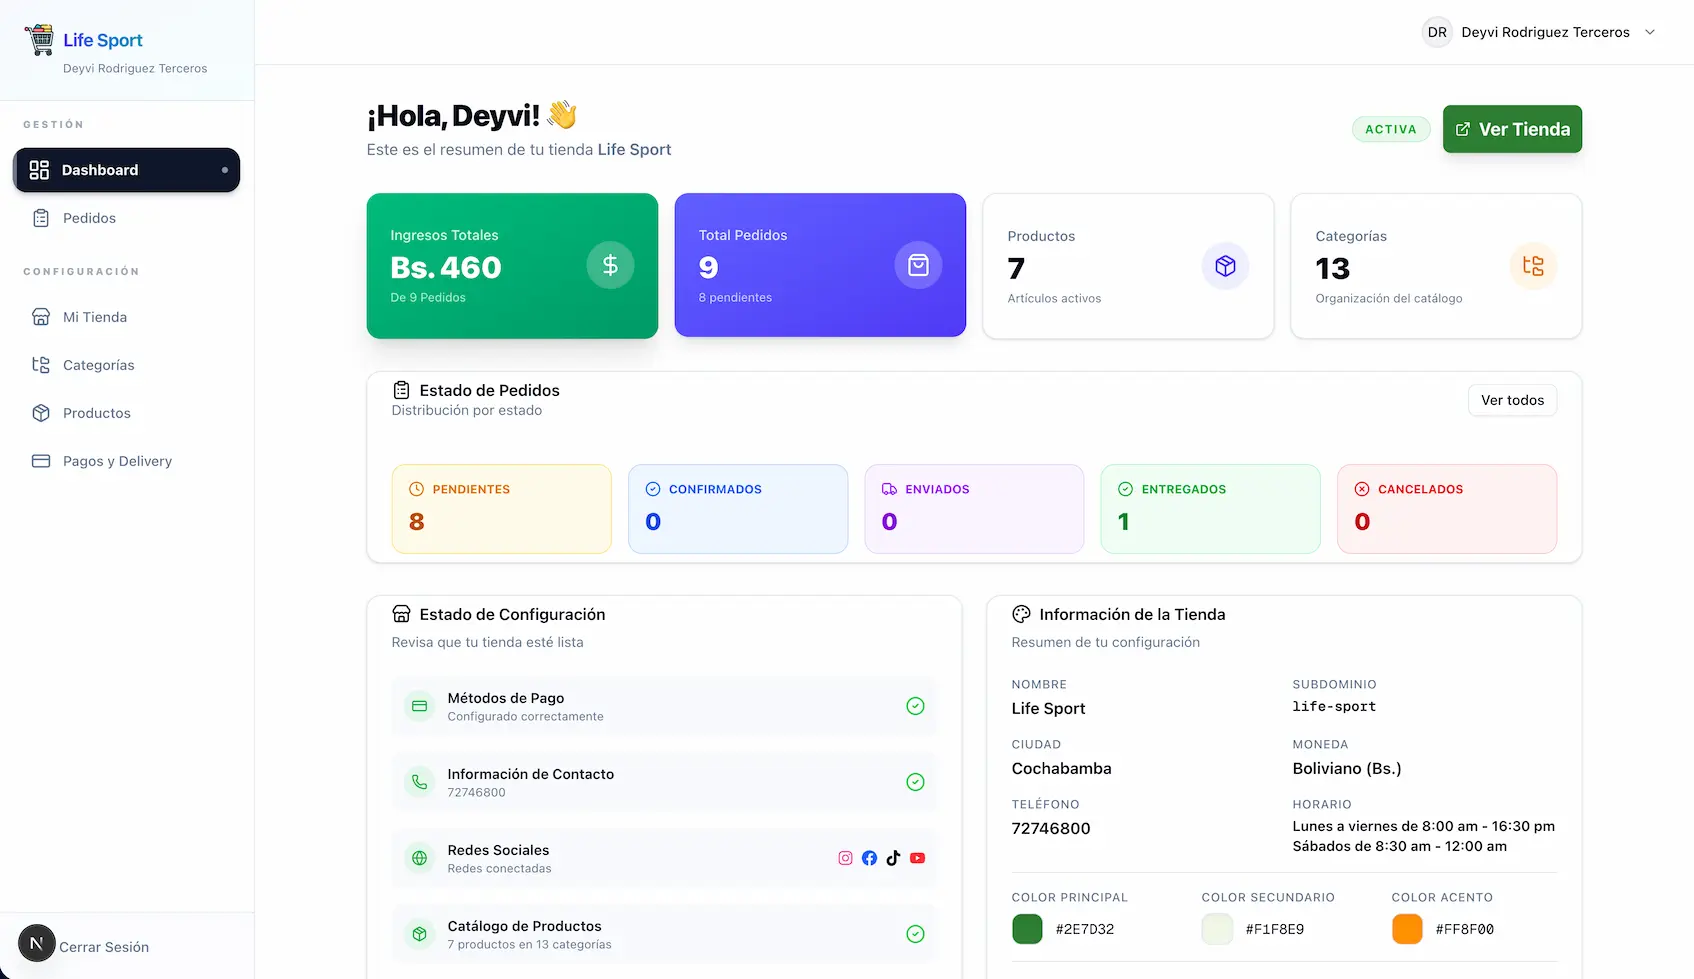
Task: Click the Life Sport link in the summary sentence
Action: (x=634, y=149)
